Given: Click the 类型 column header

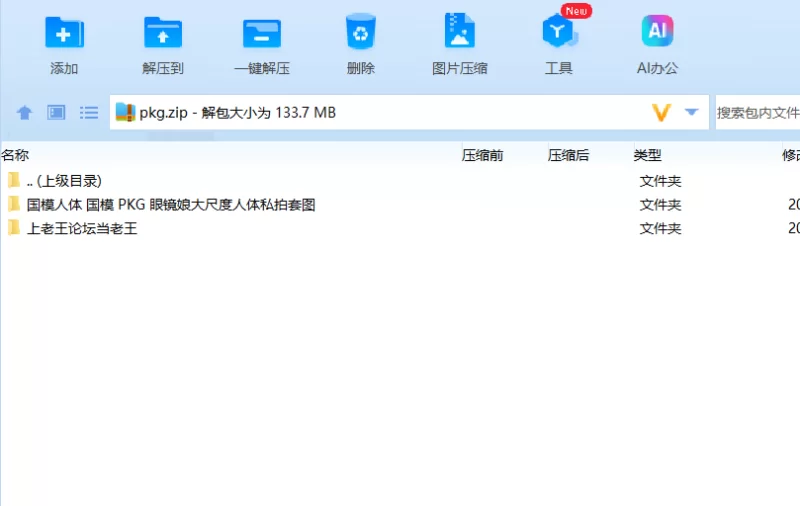Looking at the screenshot, I should tap(647, 155).
